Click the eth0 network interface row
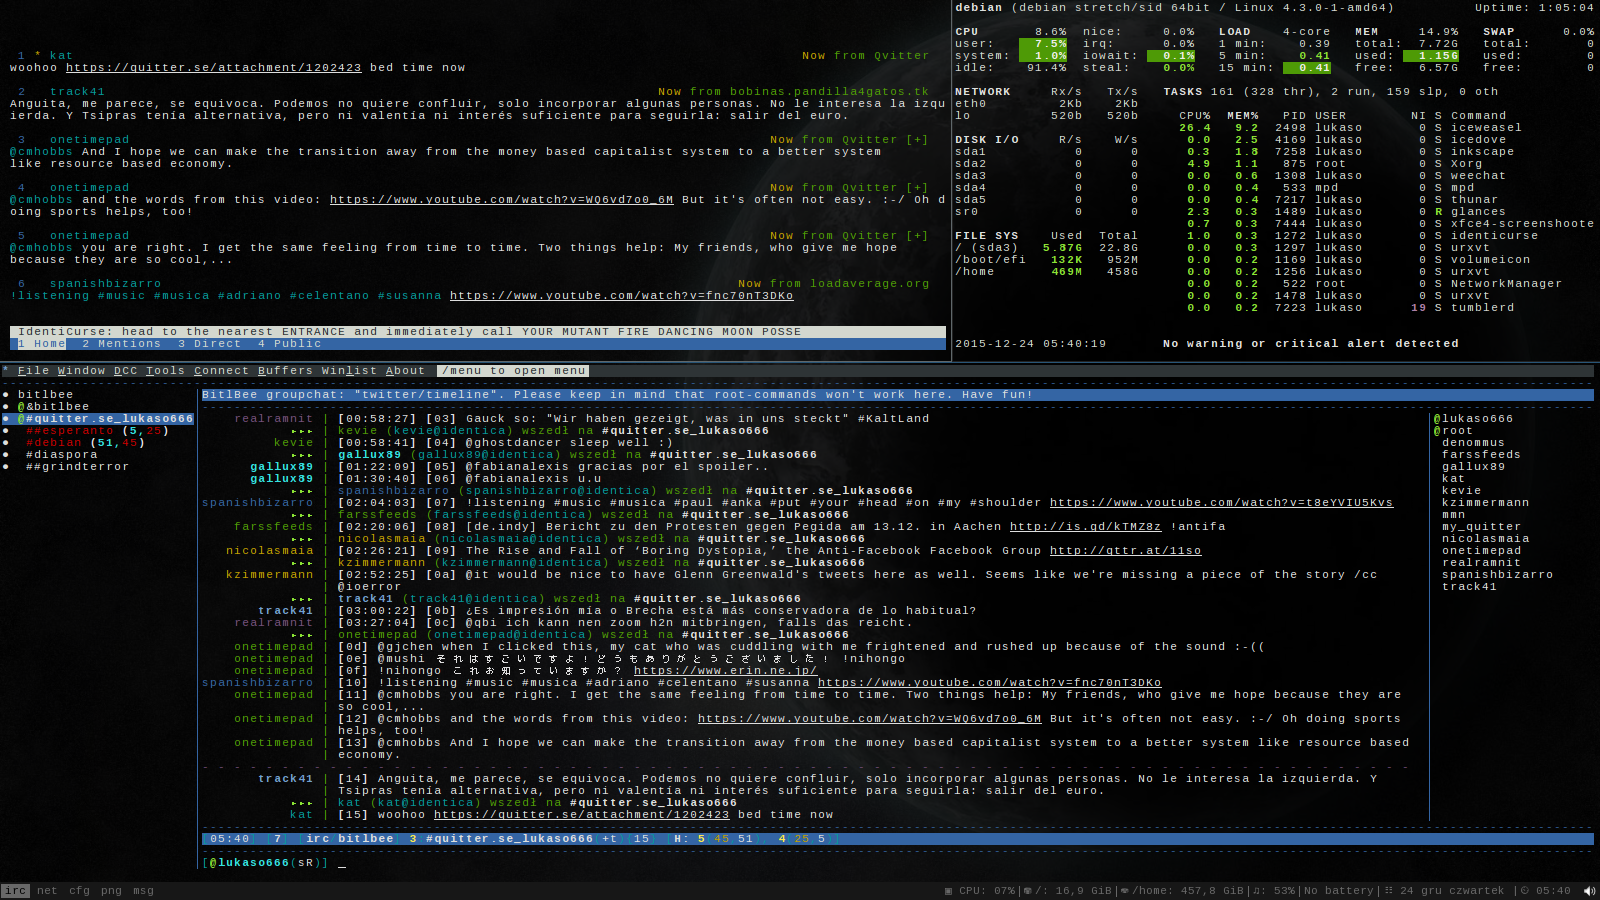The image size is (1600, 900). pos(1046,104)
